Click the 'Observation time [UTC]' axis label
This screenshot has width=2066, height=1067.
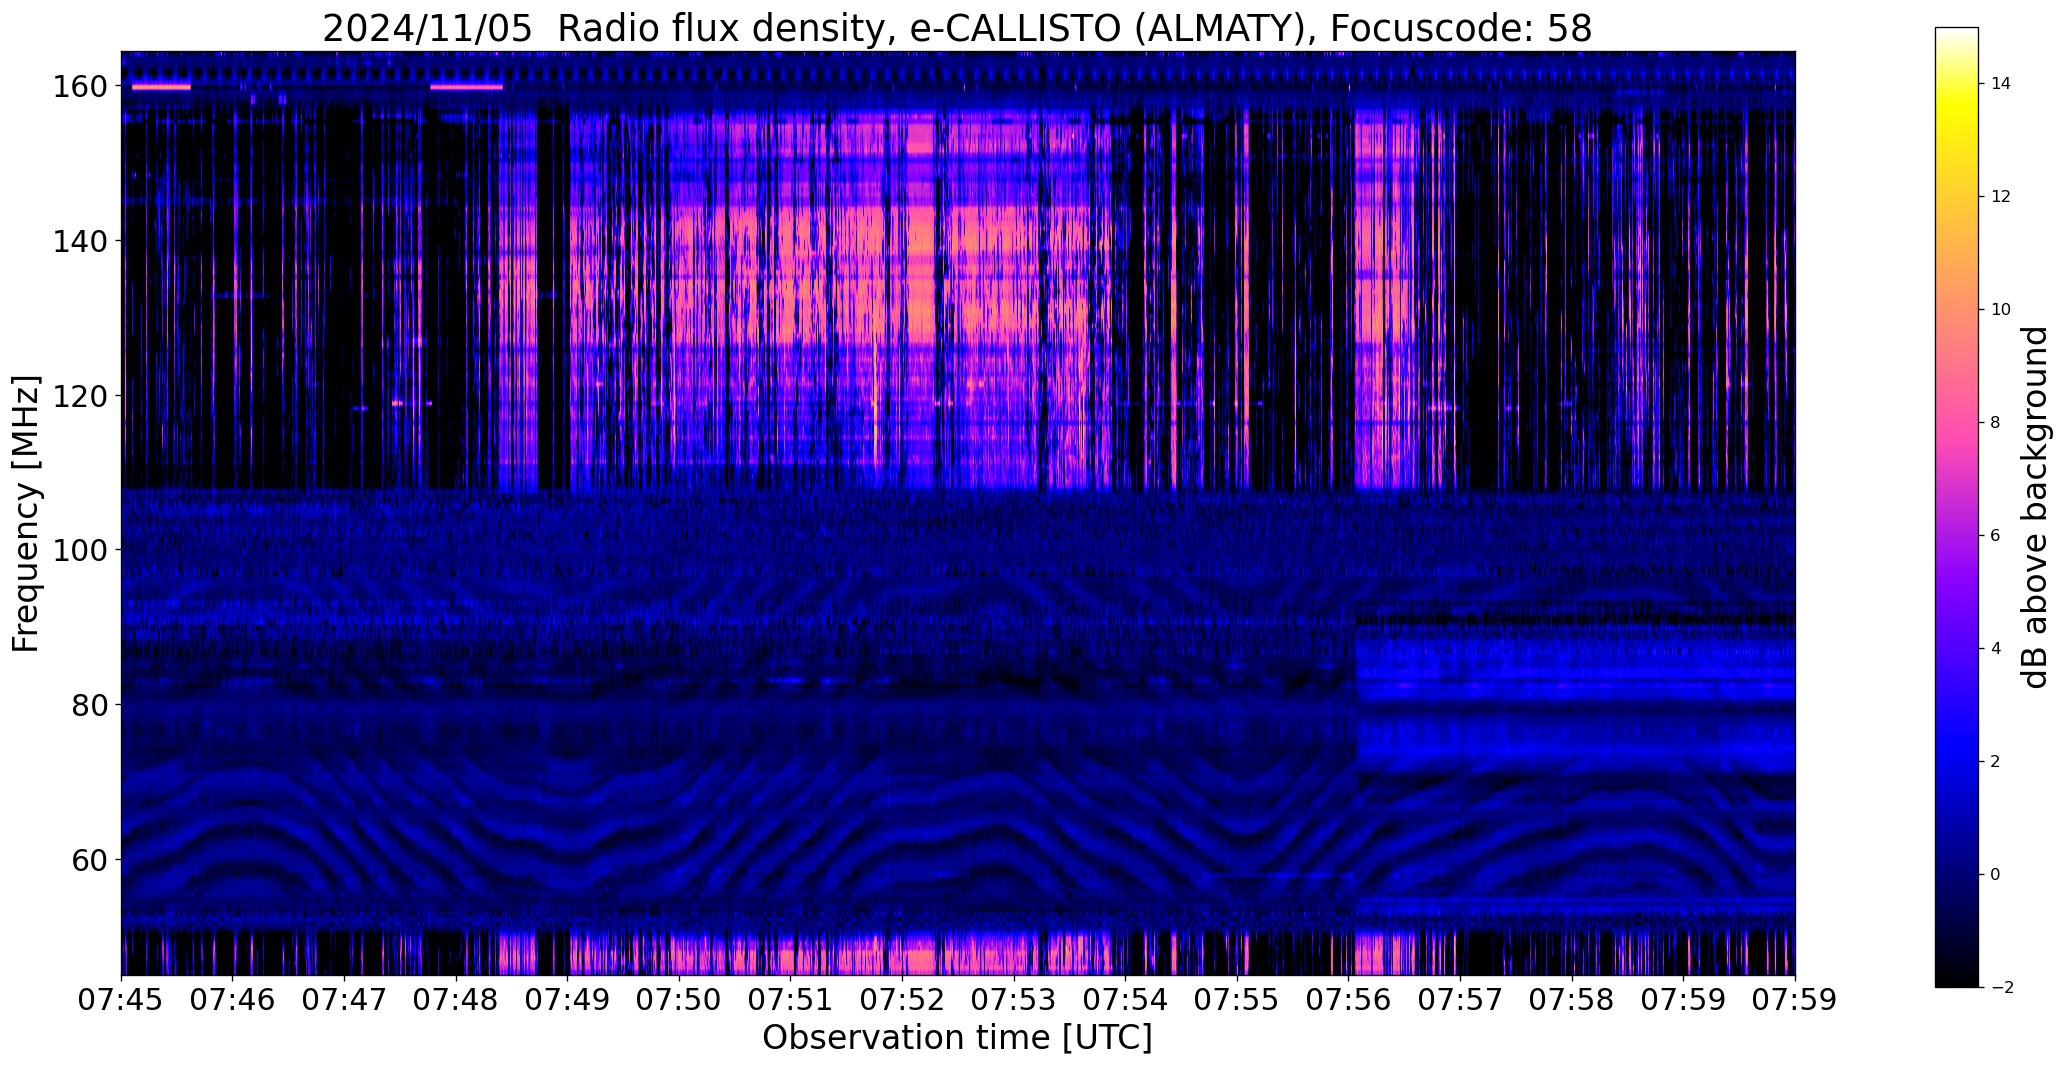[957, 1038]
